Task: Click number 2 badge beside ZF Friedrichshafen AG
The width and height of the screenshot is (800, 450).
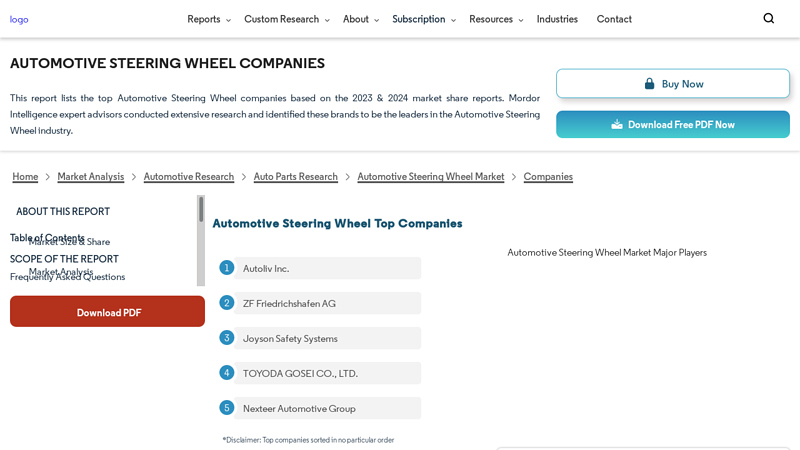Action: pos(227,303)
